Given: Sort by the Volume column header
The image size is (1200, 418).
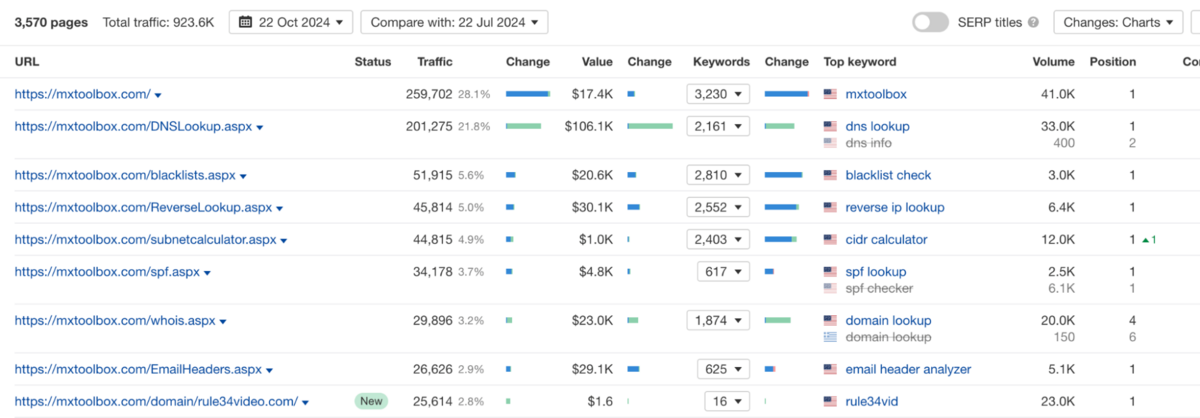Looking at the screenshot, I should click(x=1053, y=62).
